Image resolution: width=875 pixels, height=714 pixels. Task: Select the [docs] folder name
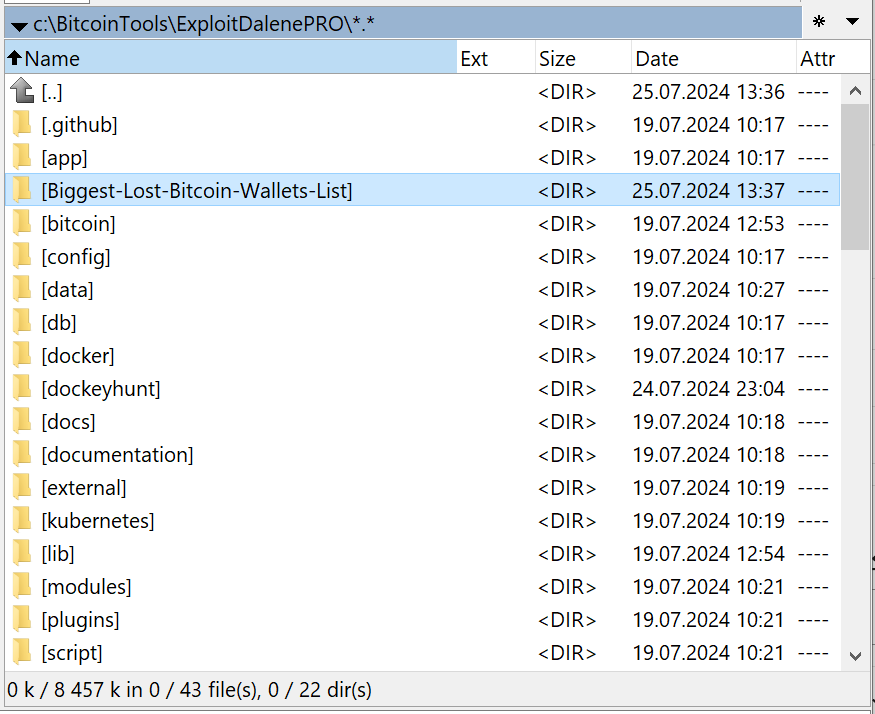click(69, 421)
